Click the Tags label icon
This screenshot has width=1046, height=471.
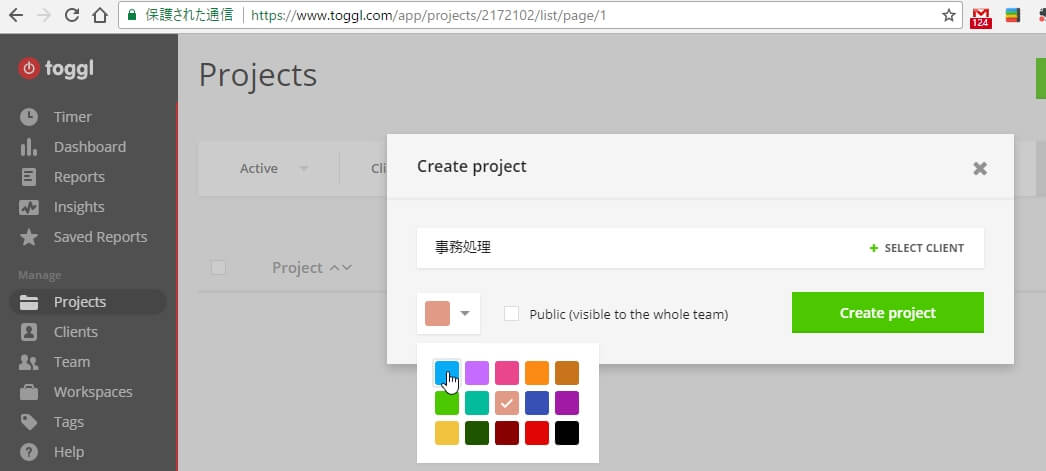coord(29,422)
